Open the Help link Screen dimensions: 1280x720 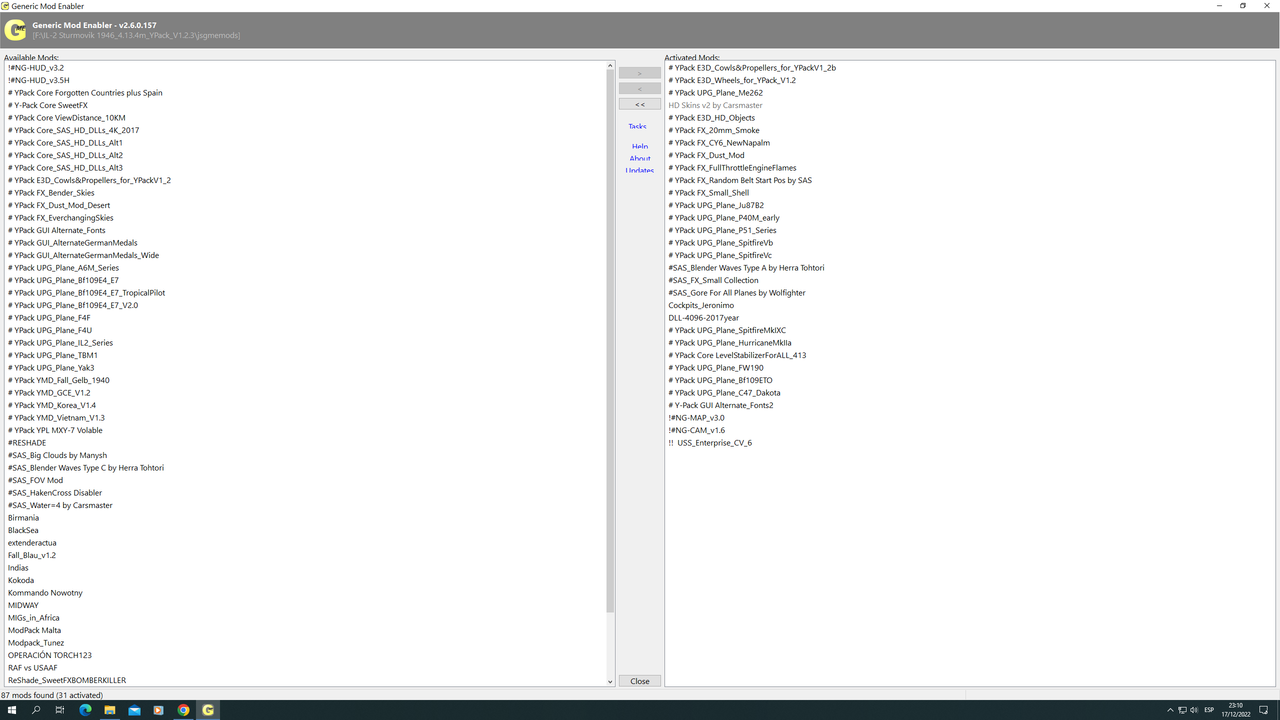(x=640, y=147)
